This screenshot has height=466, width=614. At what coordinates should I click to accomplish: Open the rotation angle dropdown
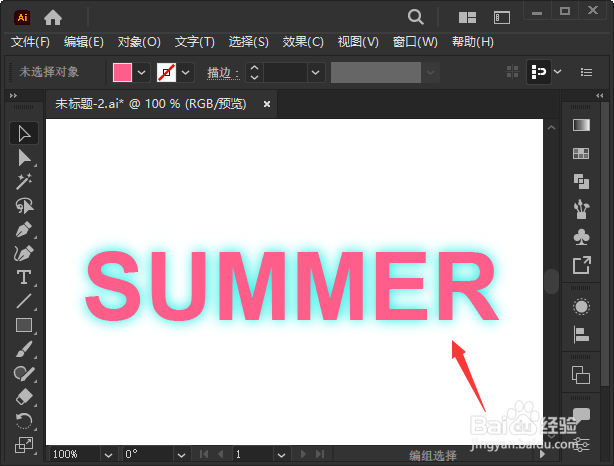(x=181, y=455)
